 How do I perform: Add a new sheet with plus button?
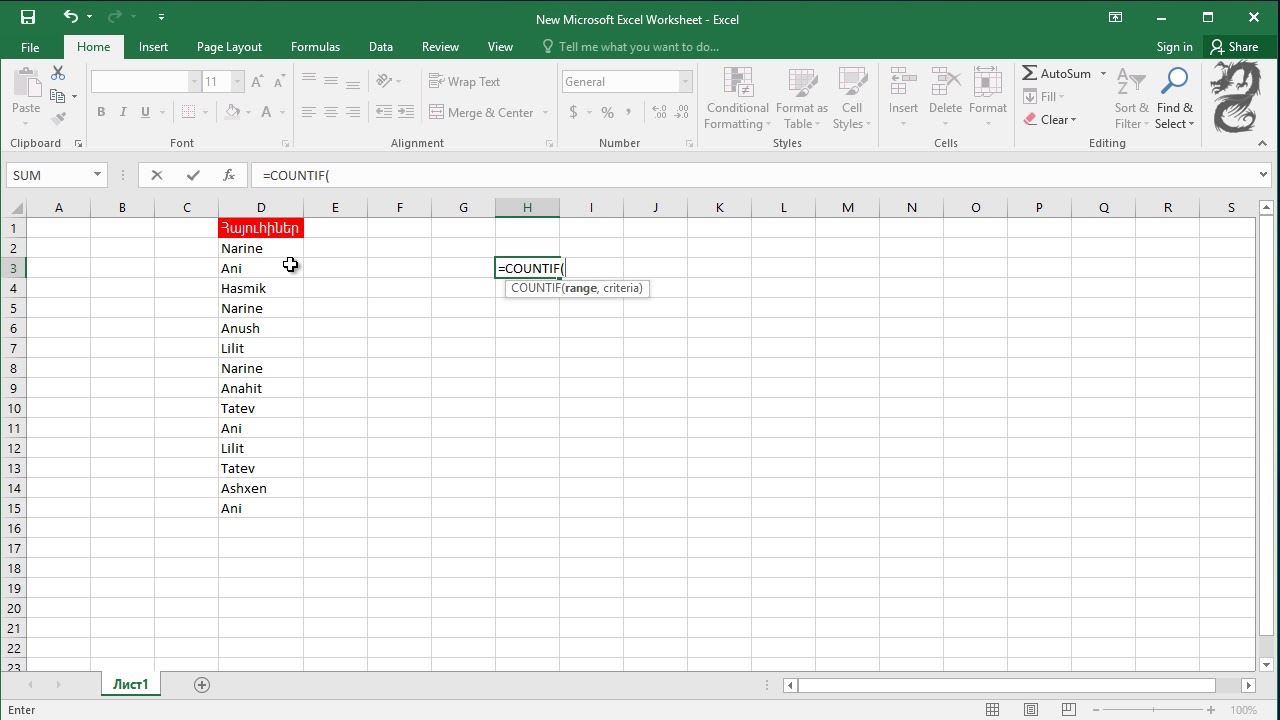[x=202, y=685]
